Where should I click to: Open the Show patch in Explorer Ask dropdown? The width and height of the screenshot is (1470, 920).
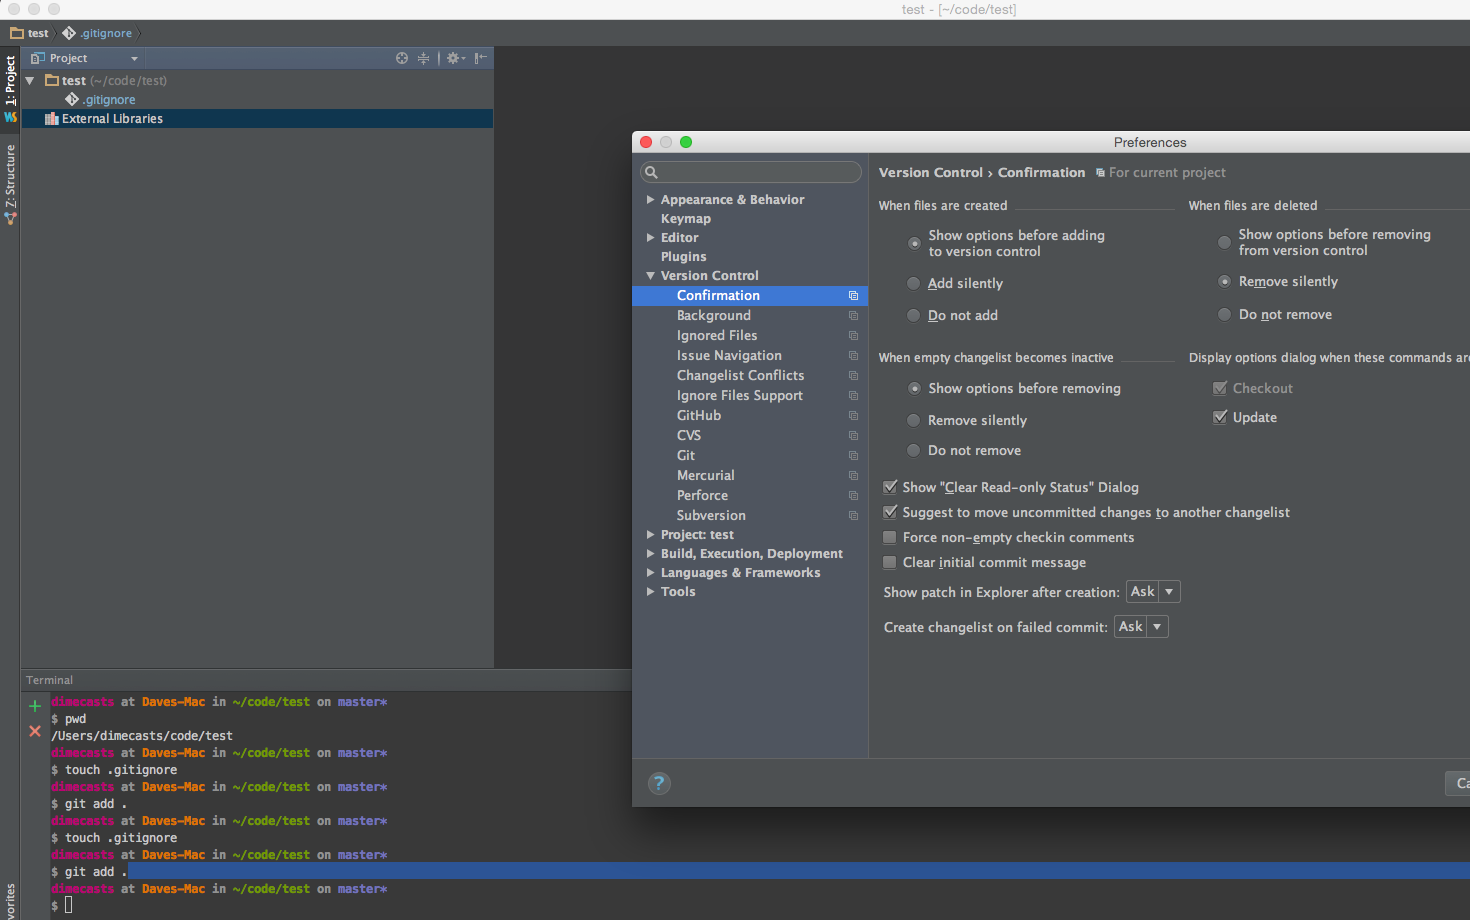click(1153, 592)
